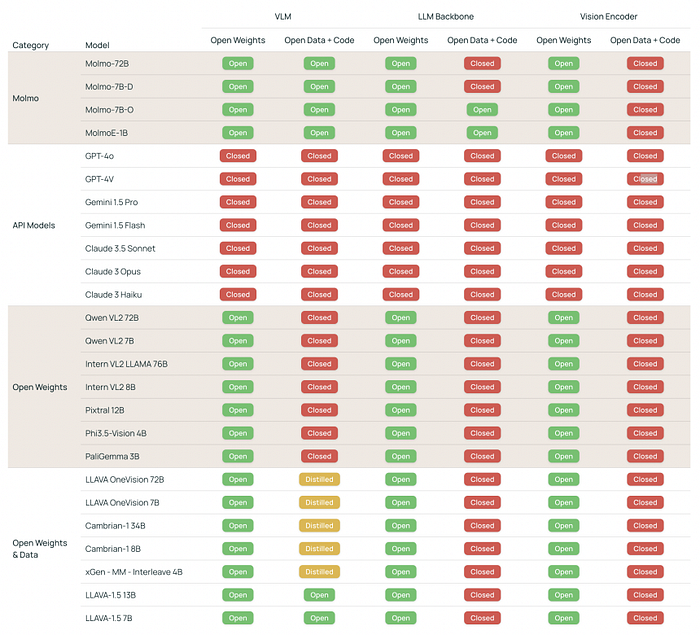Select the GPT-4o model name
The image size is (700, 635).
point(99,156)
